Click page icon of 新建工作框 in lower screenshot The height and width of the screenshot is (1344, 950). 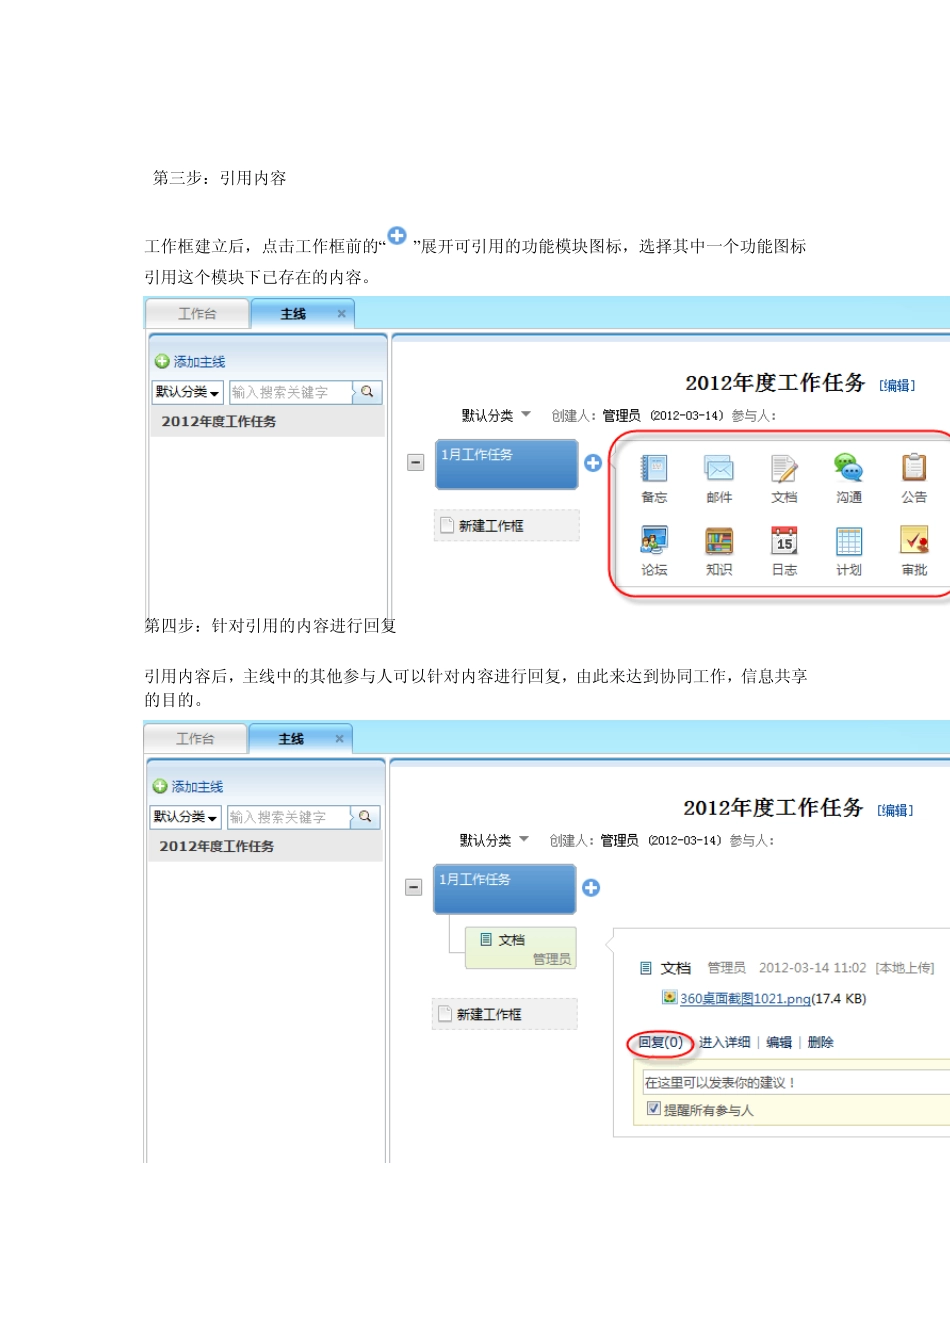tap(445, 1014)
